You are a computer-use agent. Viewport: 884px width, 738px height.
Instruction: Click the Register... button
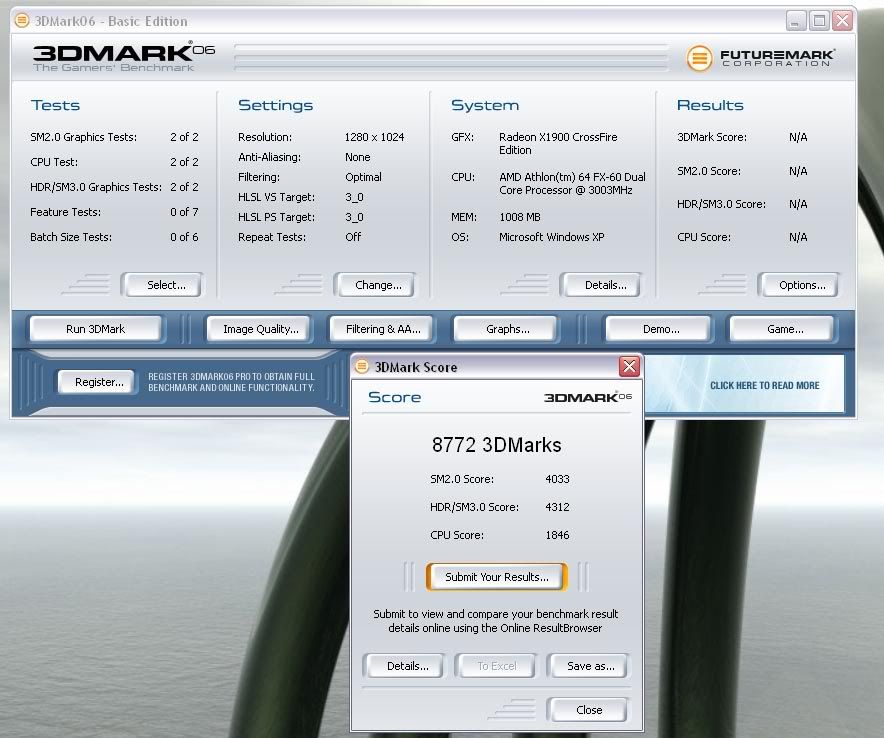pos(98,382)
